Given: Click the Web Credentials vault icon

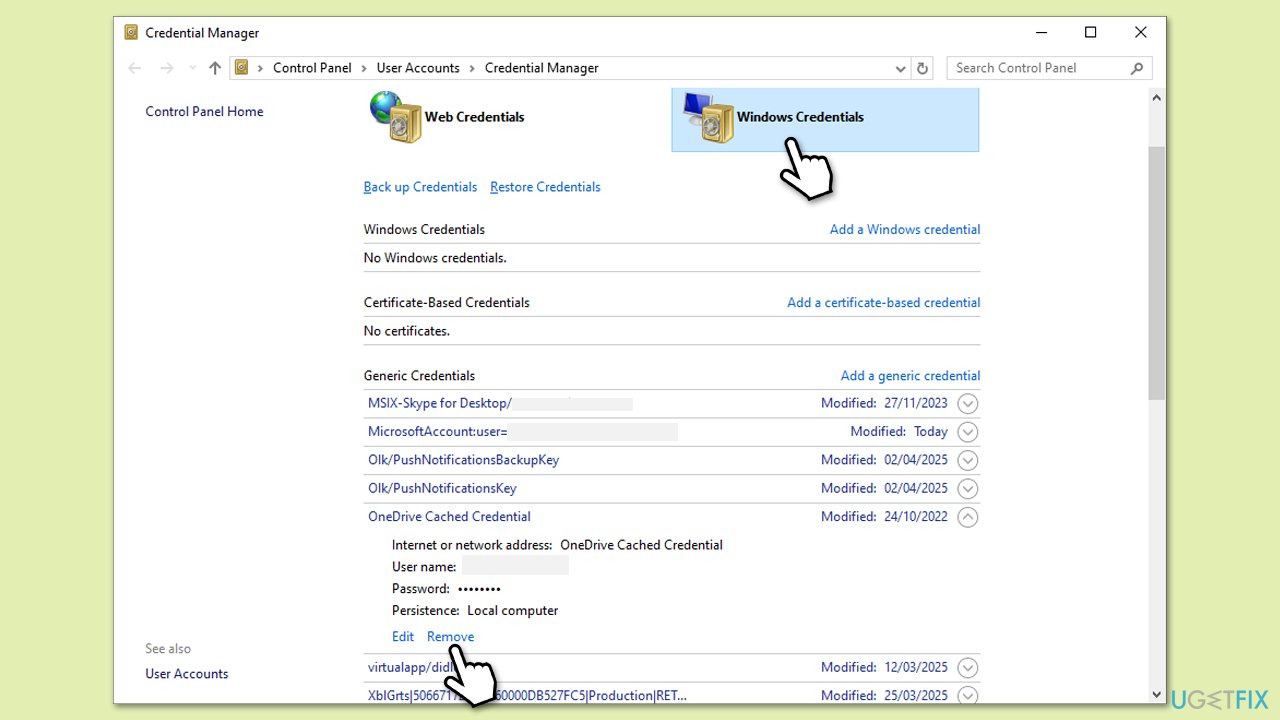Looking at the screenshot, I should (393, 117).
